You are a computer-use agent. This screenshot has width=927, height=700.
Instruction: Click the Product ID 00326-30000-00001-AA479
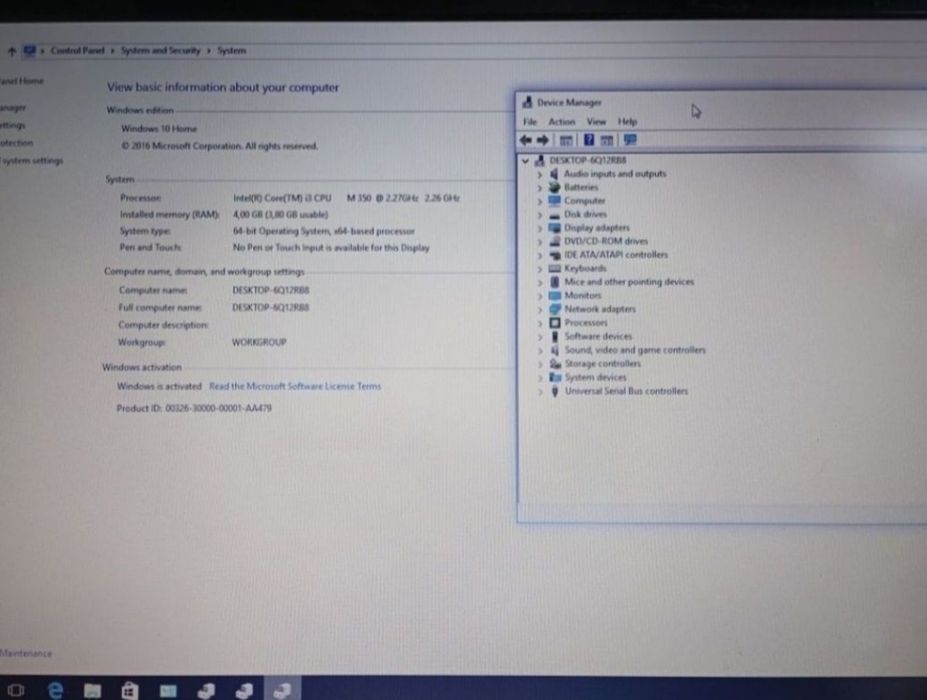pos(194,408)
